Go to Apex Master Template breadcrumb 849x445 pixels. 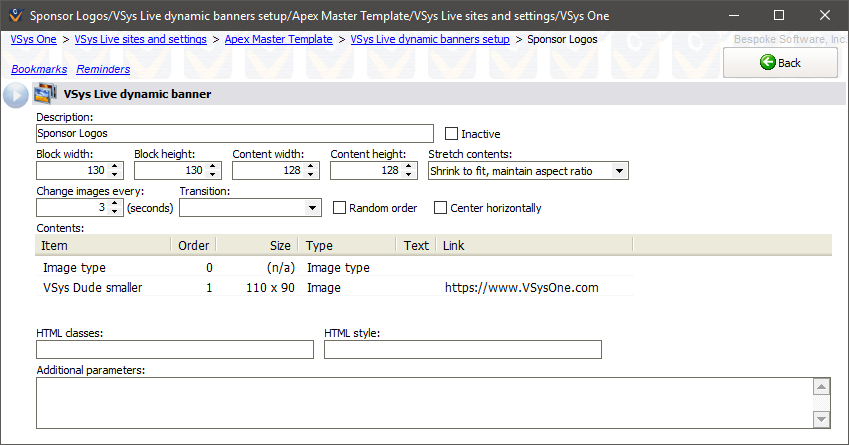(x=278, y=39)
